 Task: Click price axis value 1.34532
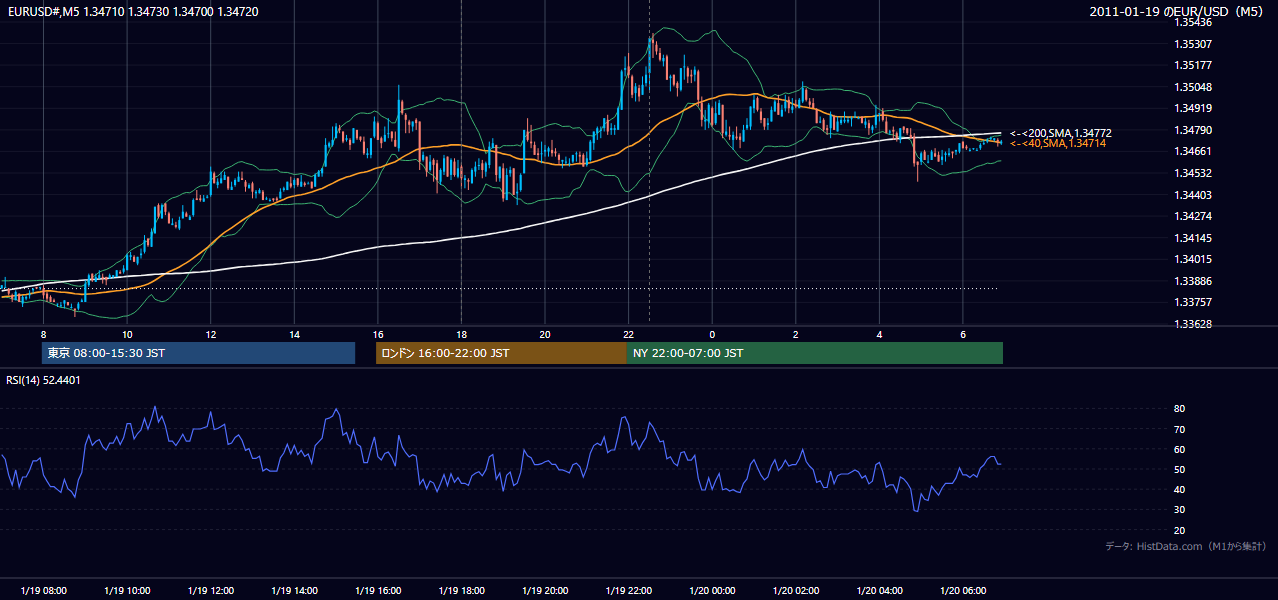1192,173
